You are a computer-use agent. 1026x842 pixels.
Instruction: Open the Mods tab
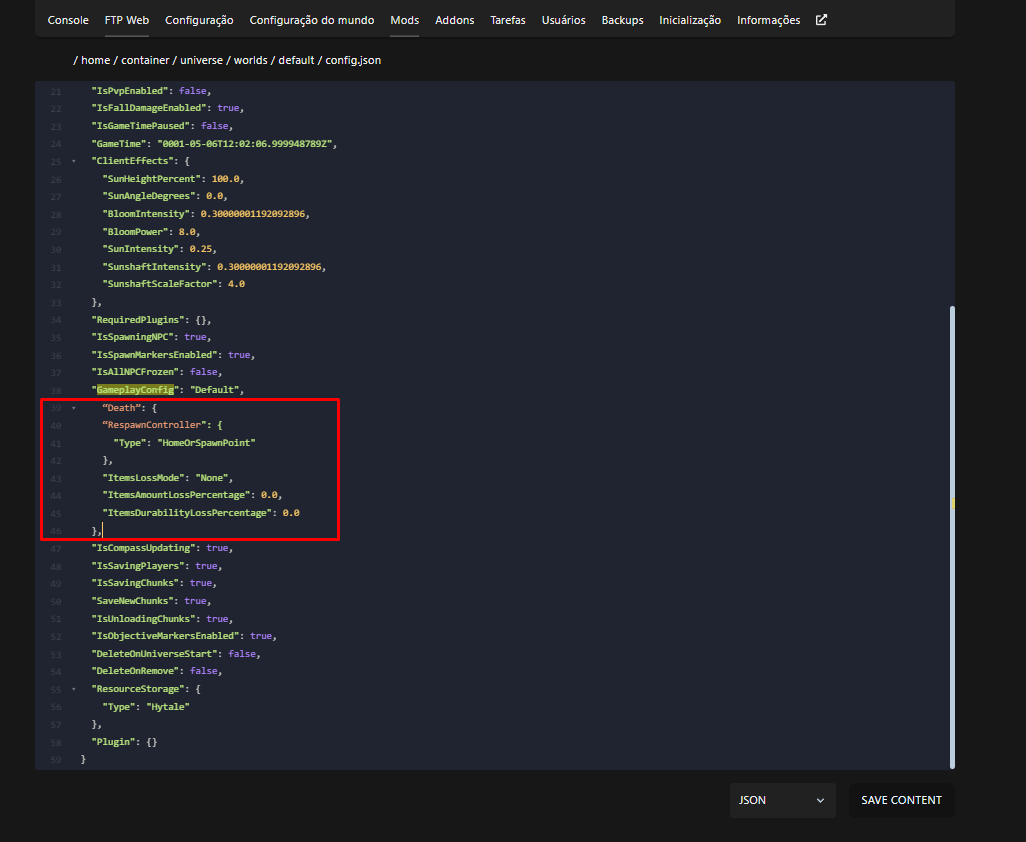tap(405, 20)
